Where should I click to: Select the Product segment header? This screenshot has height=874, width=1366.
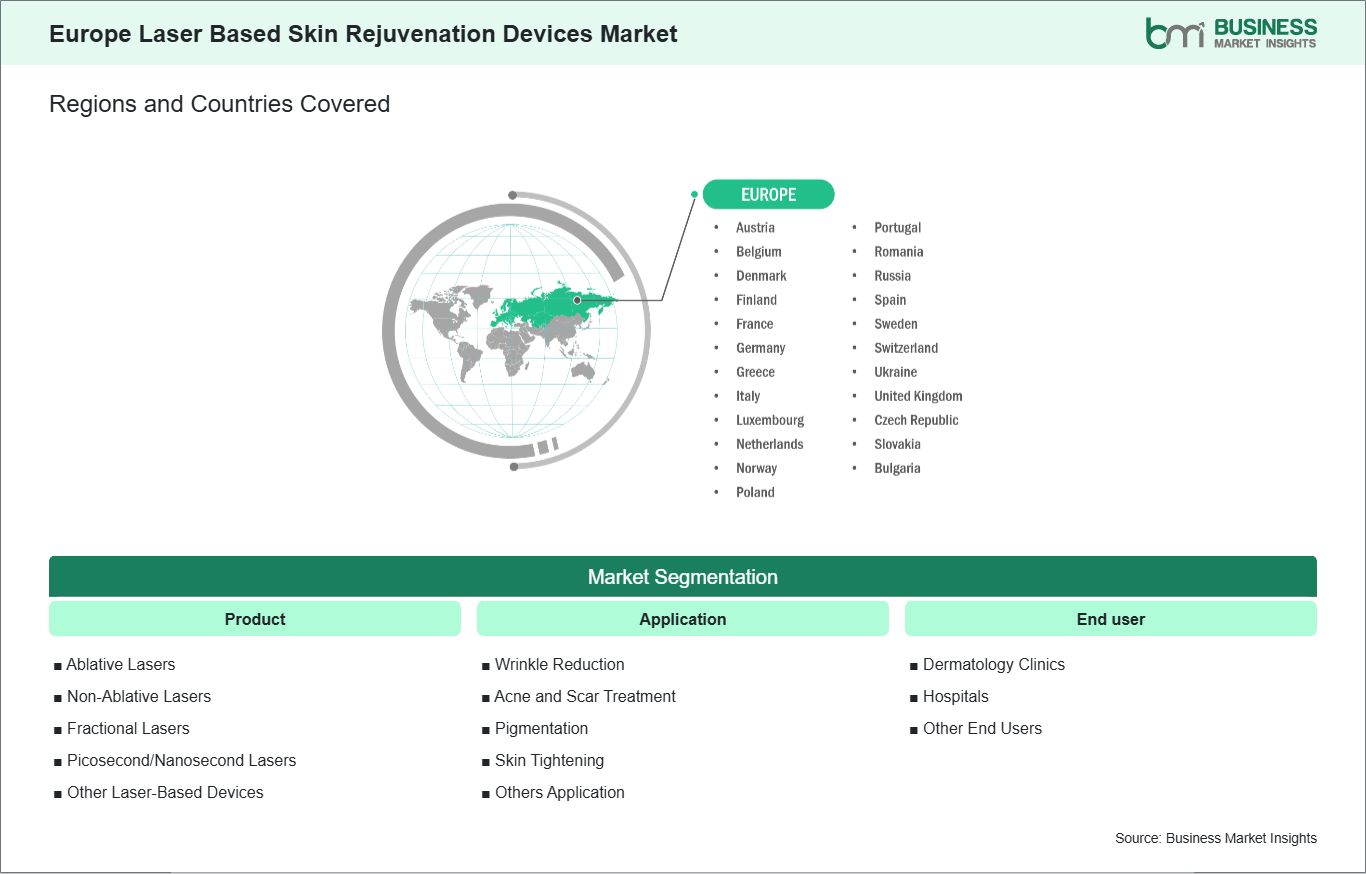tap(255, 619)
